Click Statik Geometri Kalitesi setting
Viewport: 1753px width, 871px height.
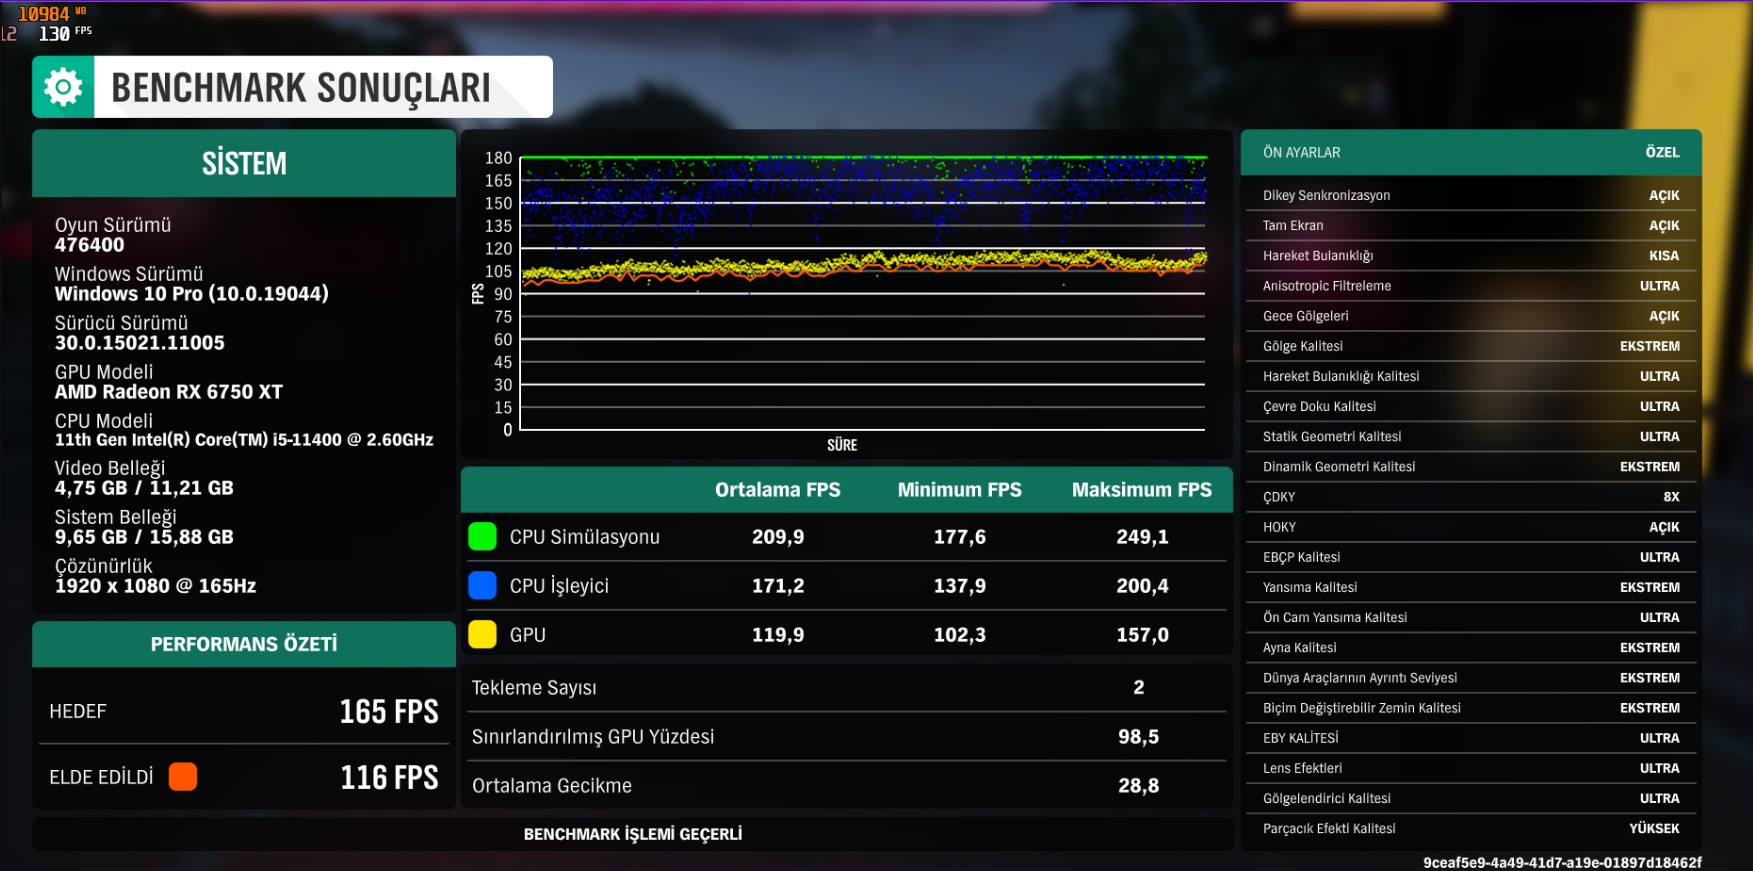click(1471, 436)
